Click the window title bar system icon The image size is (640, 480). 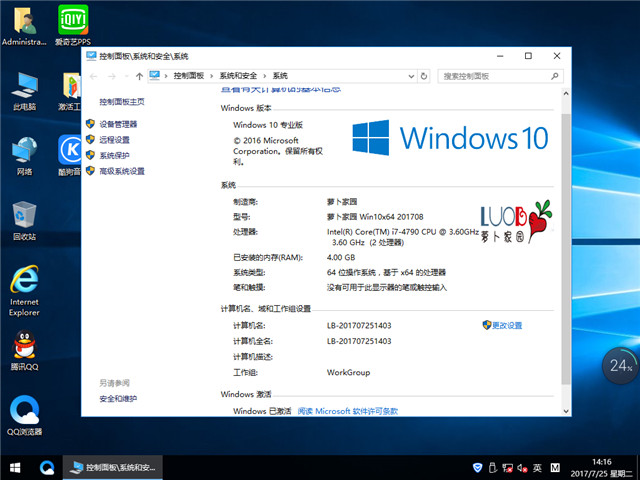91,56
